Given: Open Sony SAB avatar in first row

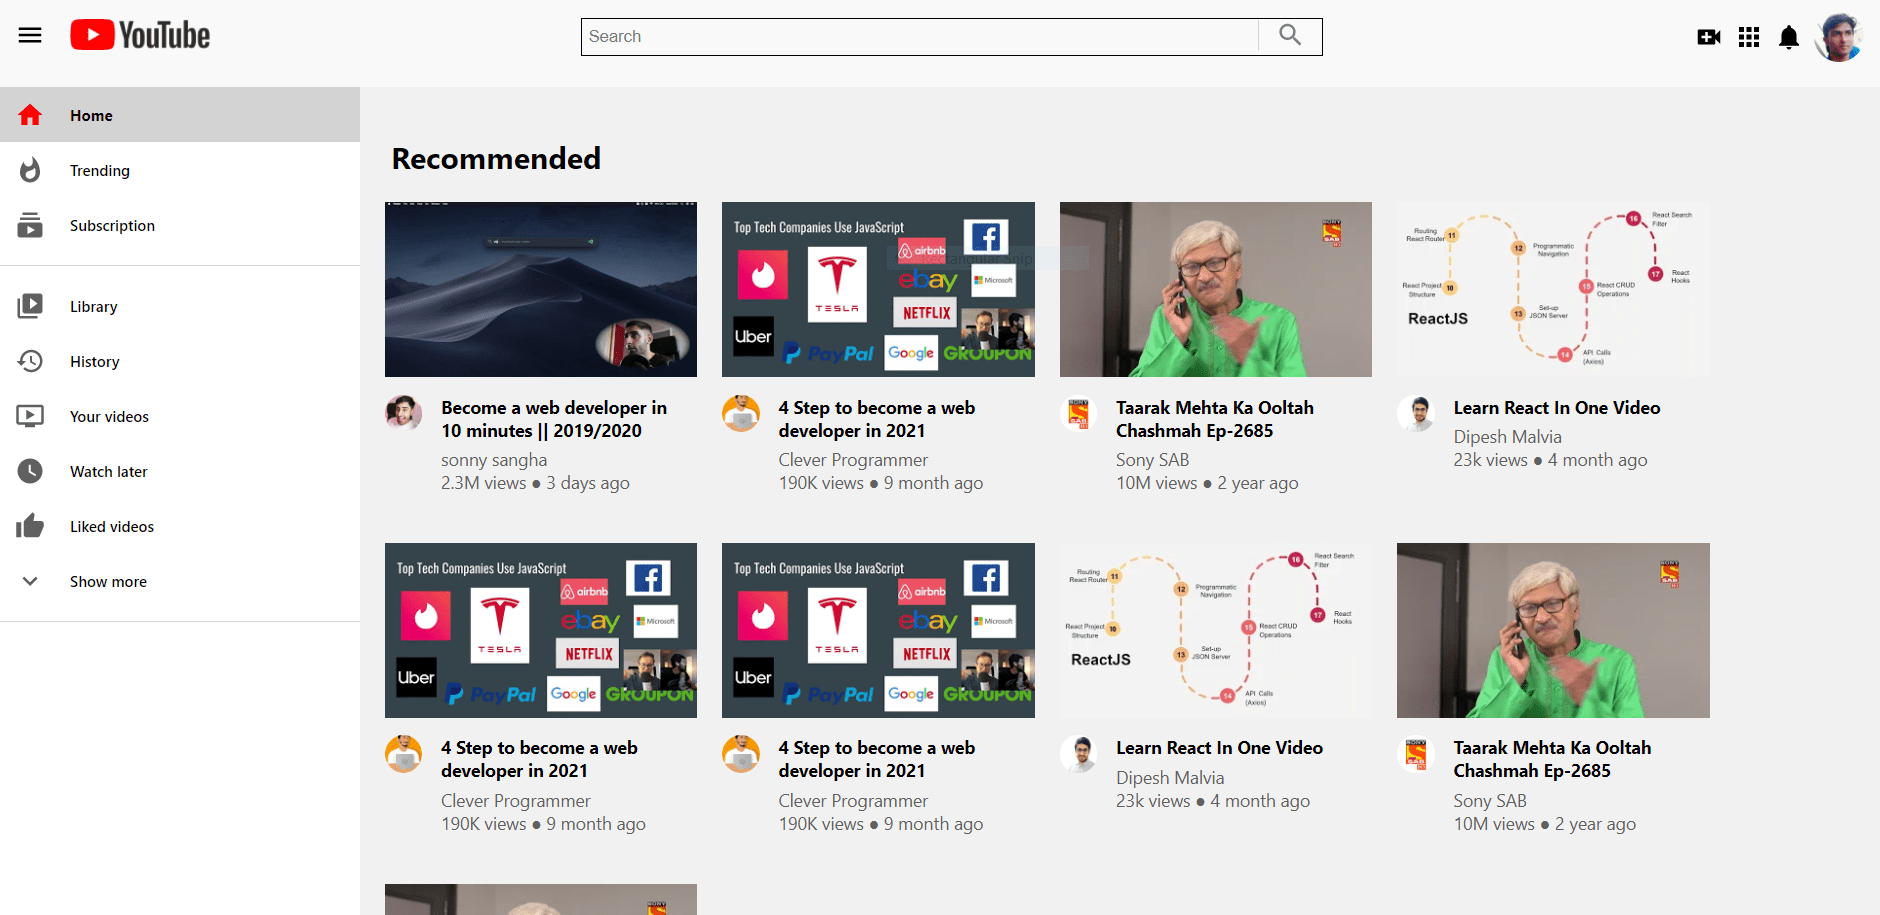Looking at the screenshot, I should [1078, 413].
